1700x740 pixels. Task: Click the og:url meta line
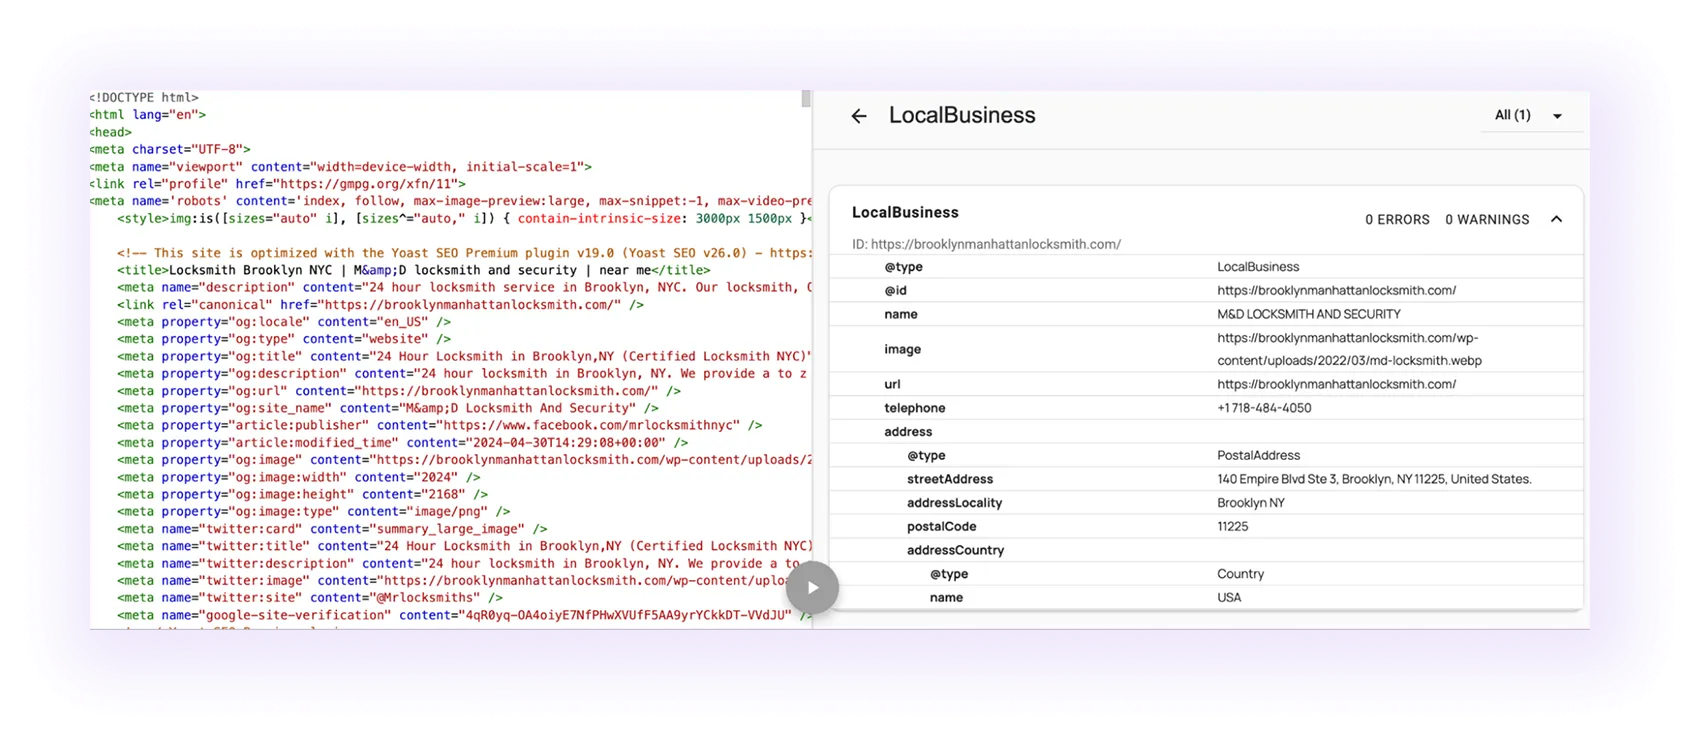(x=399, y=391)
